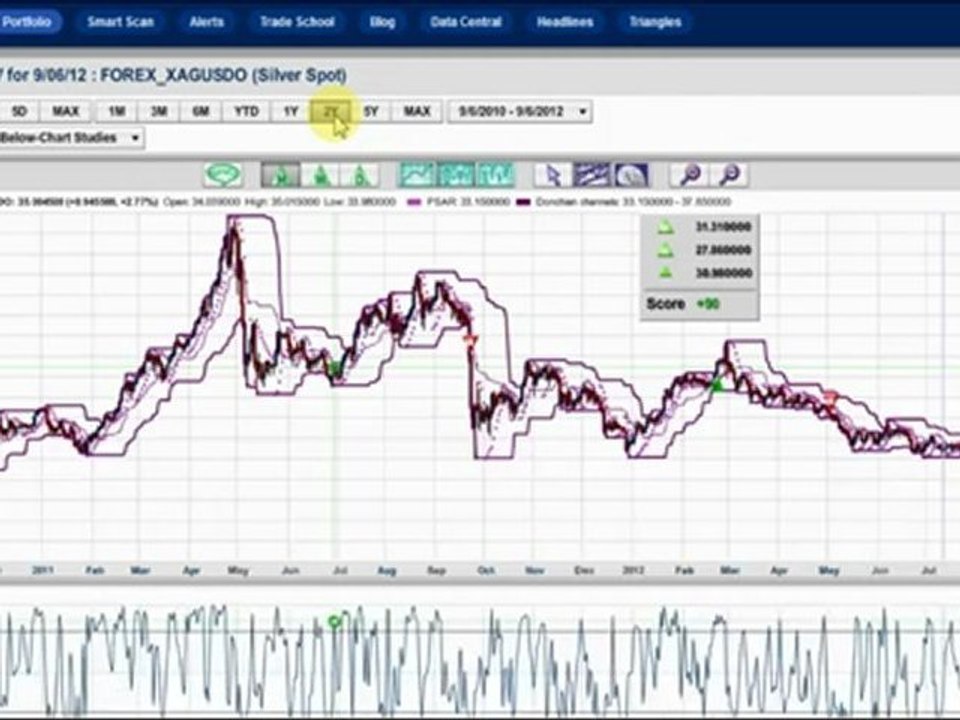Click the bottom triangle in Score box
The height and width of the screenshot is (720, 960).
point(666,273)
